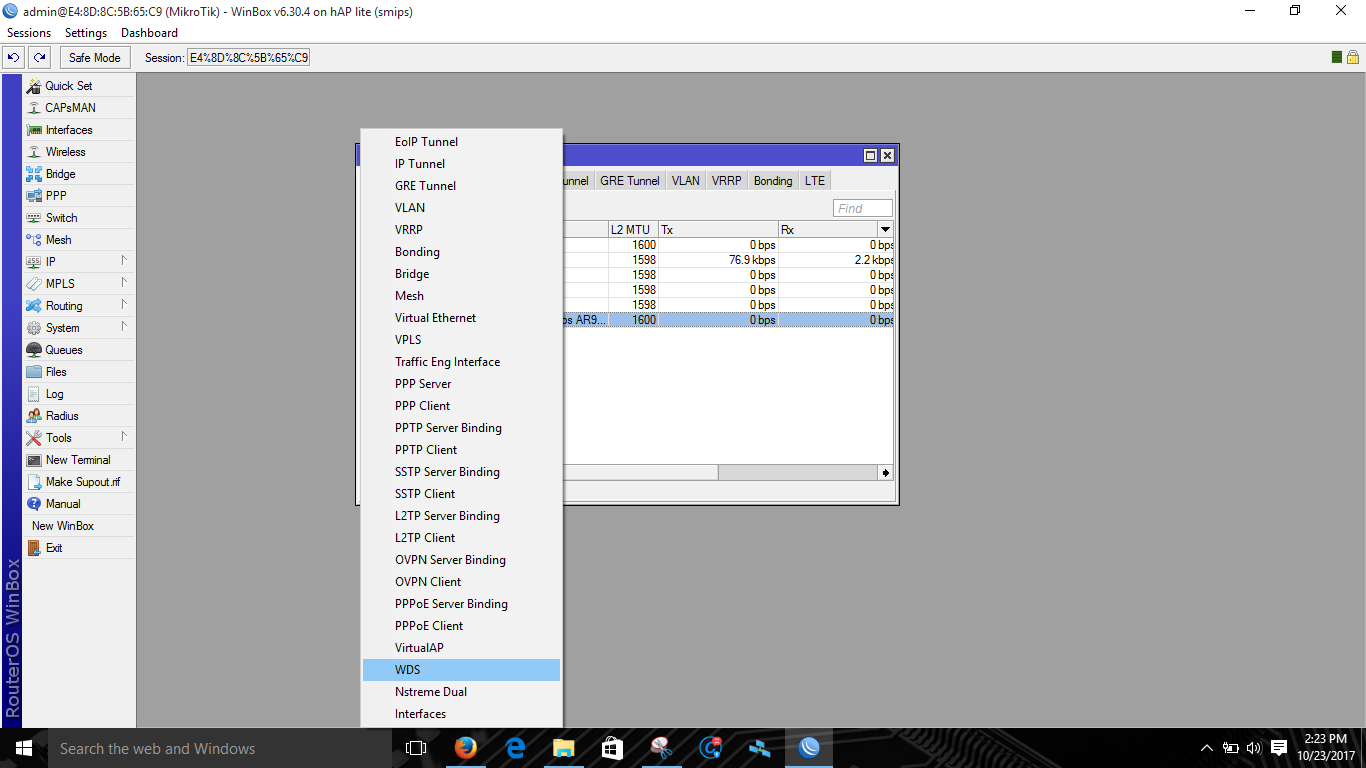Screen dimensions: 1366x768
Task: Enable Safe Mode
Action: [x=94, y=57]
